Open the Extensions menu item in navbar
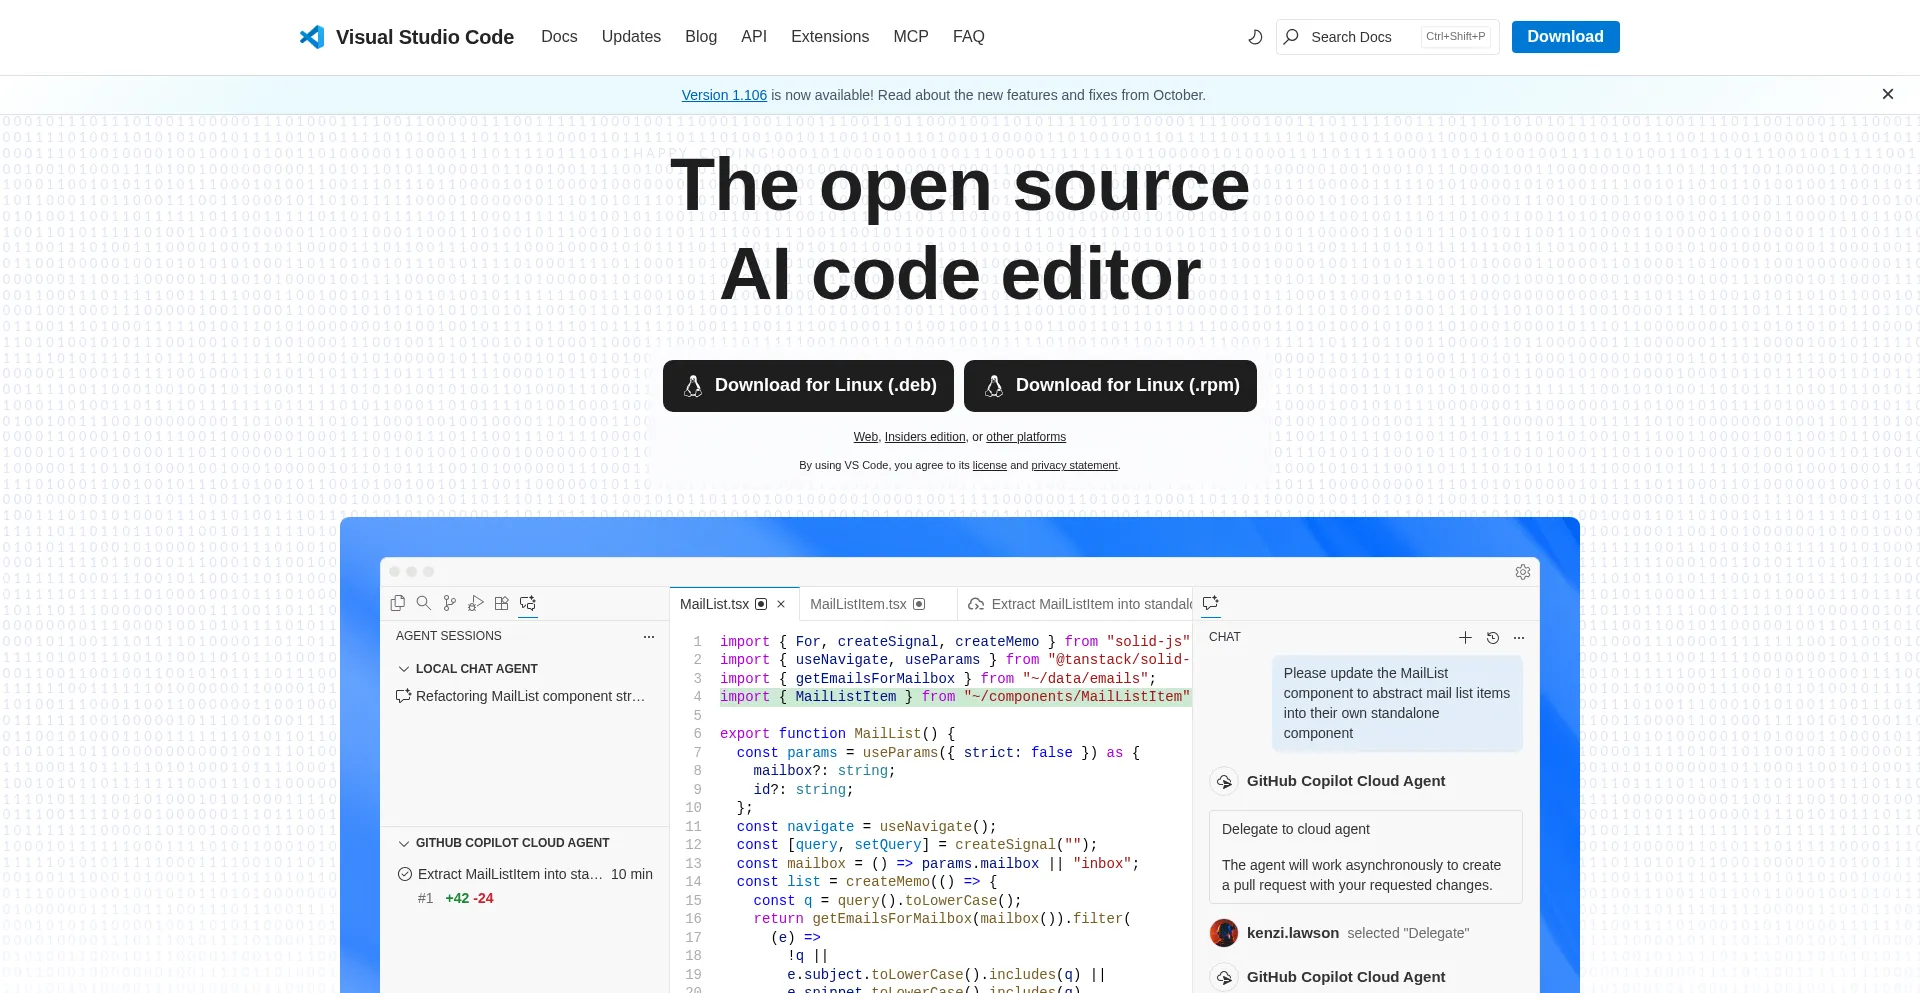 click(x=829, y=37)
